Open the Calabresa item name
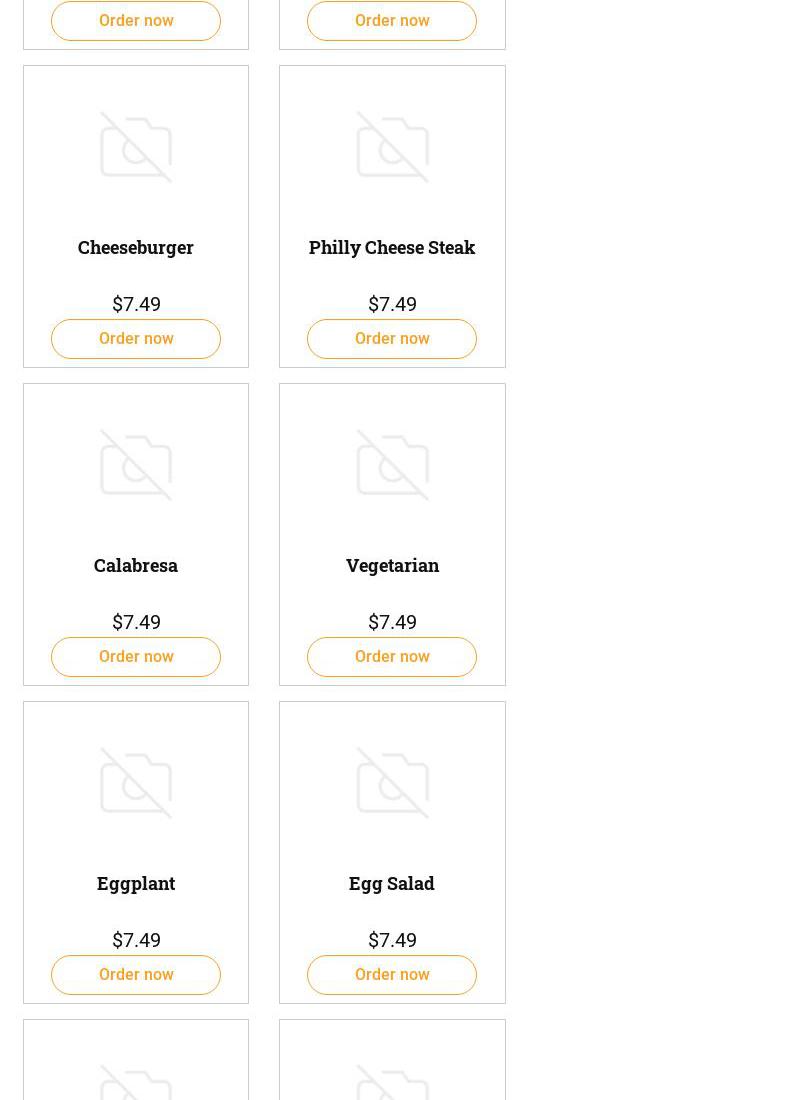785x1100 pixels. point(136,565)
